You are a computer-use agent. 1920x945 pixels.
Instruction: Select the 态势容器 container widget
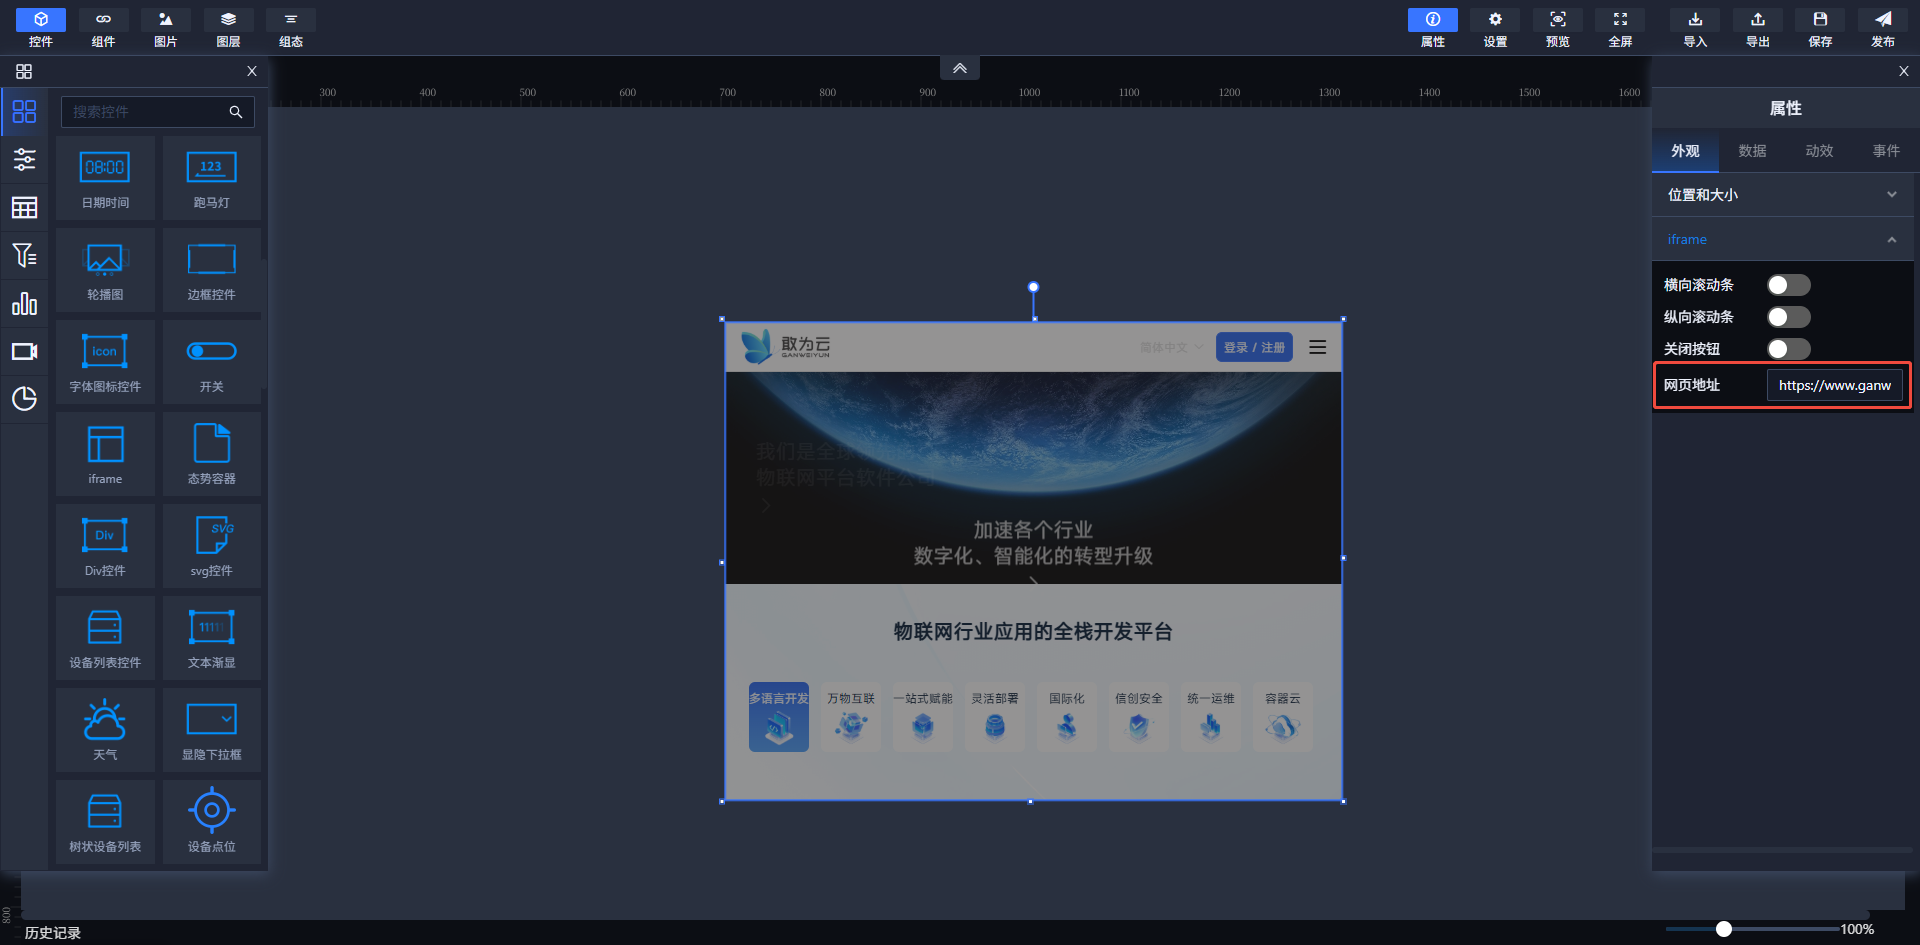click(212, 454)
